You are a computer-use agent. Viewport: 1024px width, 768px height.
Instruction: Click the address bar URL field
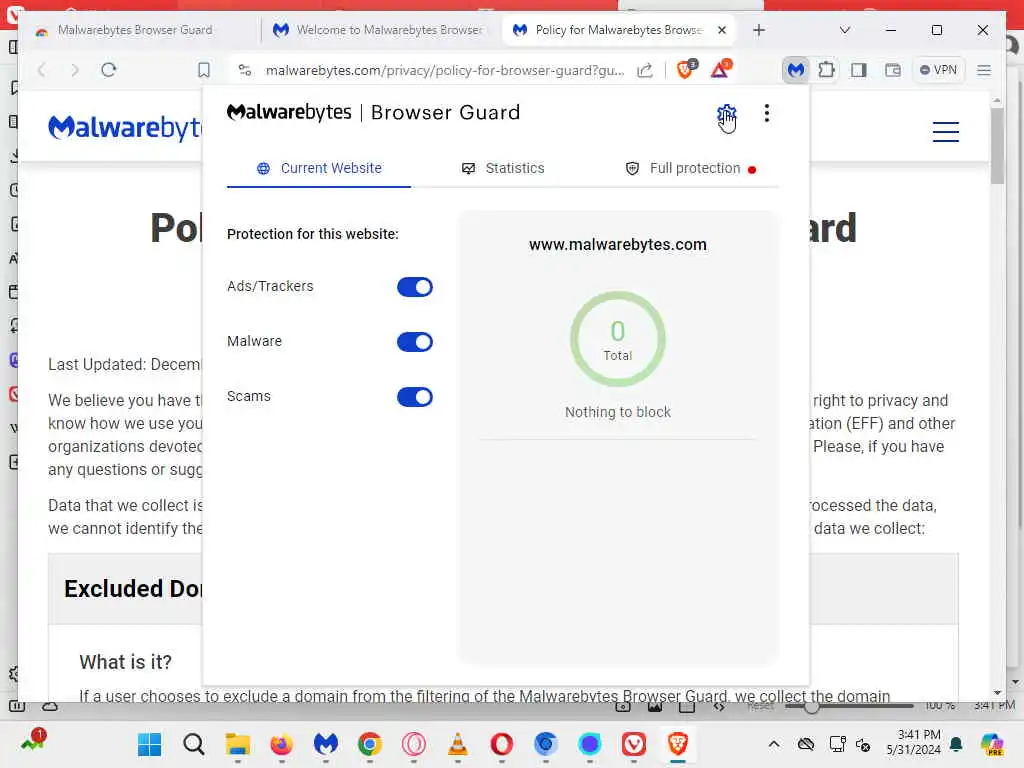click(444, 70)
